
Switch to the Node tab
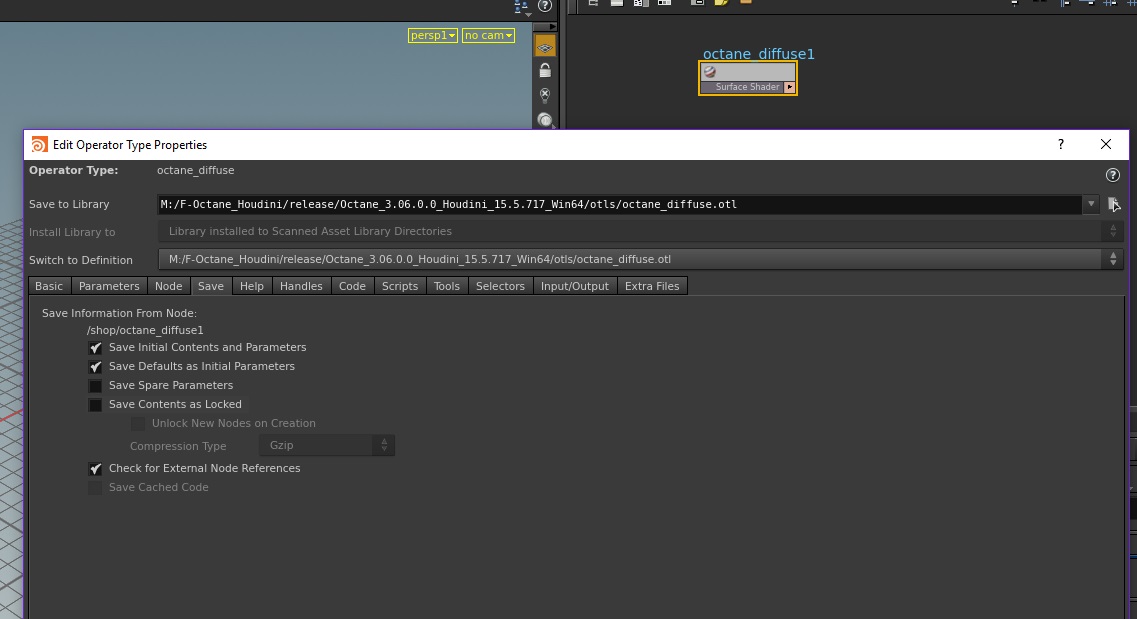tap(169, 286)
